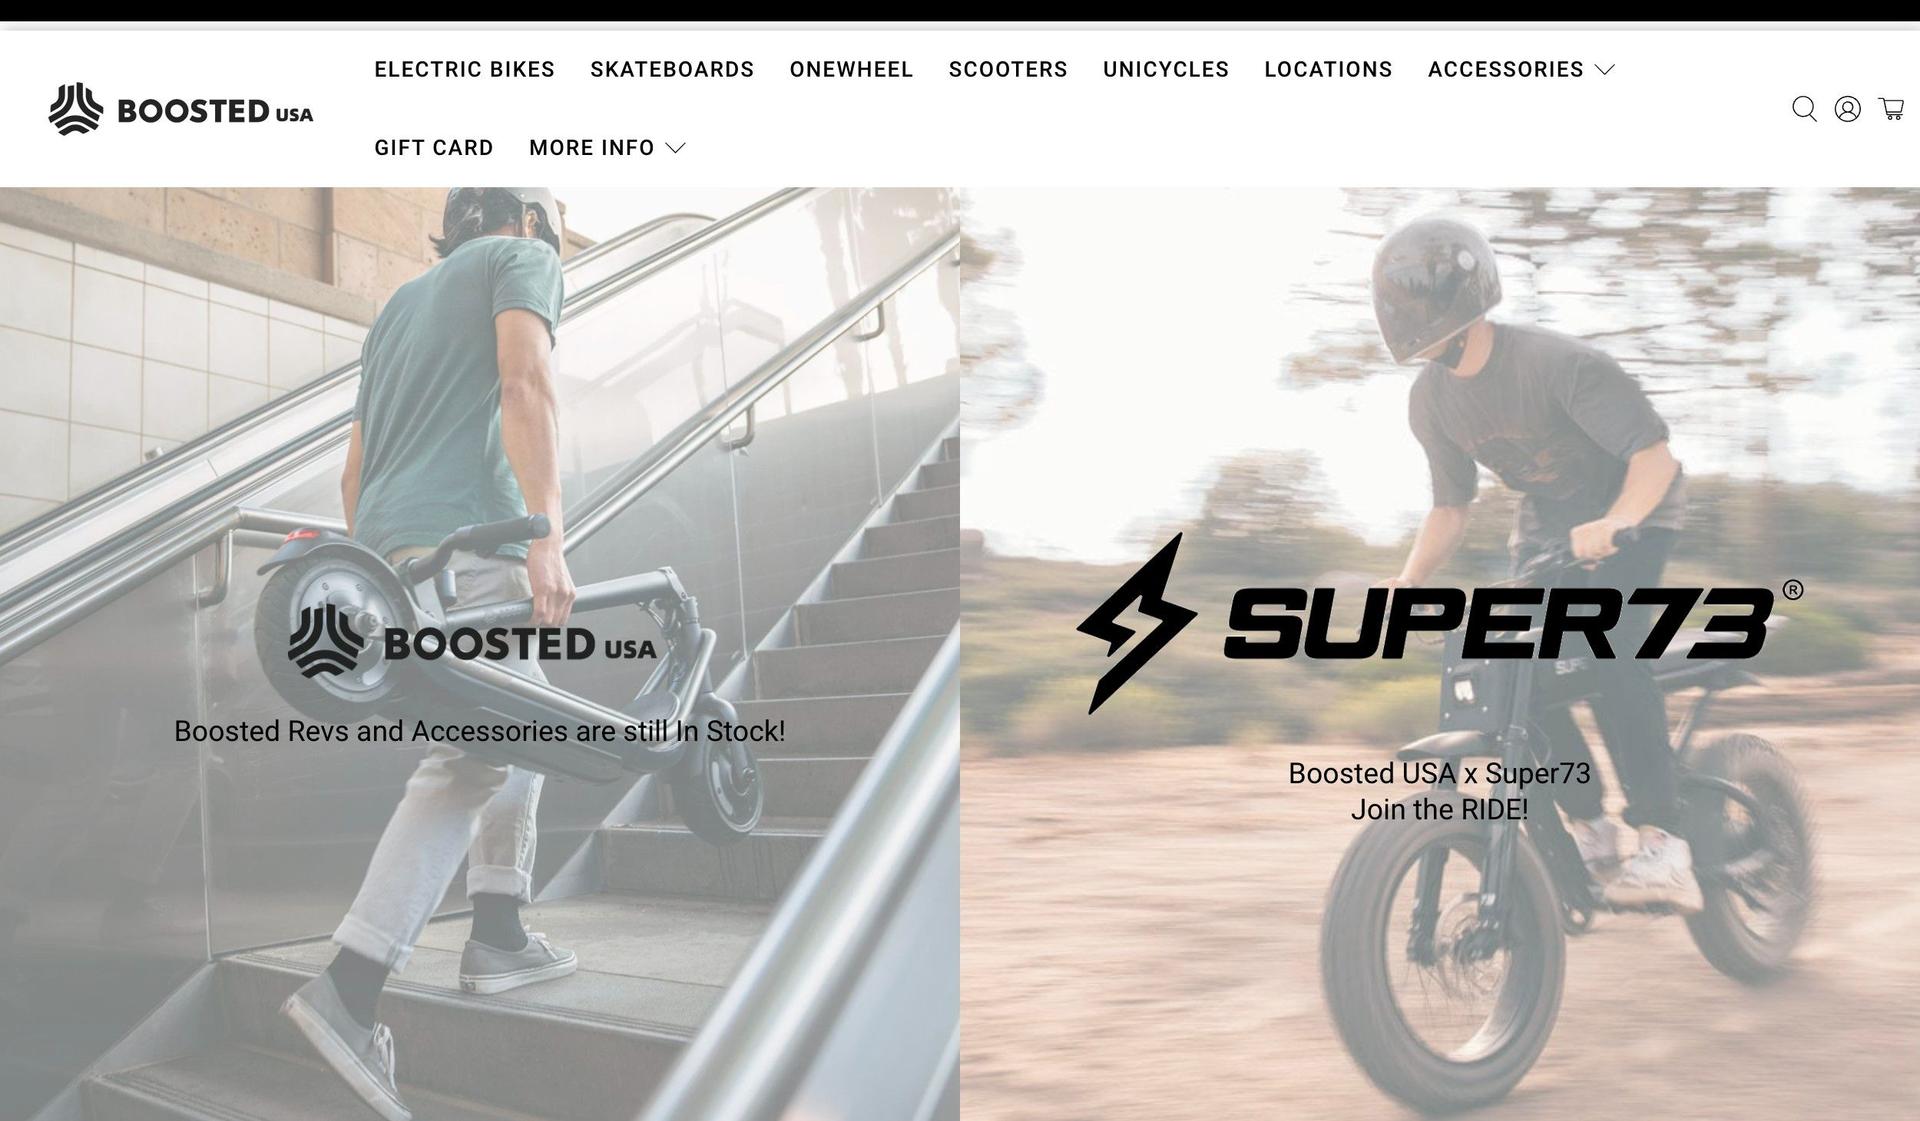Select the ONEWHEEL tab
Screen dimensions: 1920x1121
[851, 69]
